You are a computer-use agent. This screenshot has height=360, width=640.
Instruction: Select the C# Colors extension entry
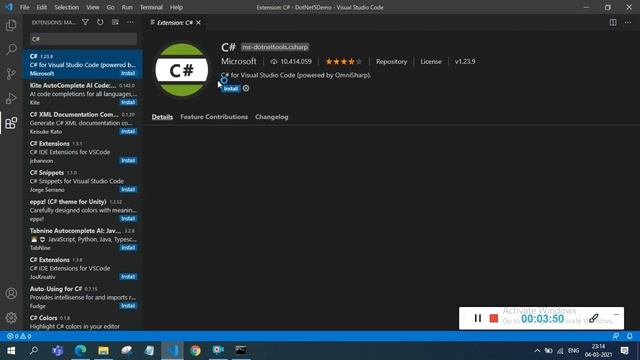click(x=82, y=322)
